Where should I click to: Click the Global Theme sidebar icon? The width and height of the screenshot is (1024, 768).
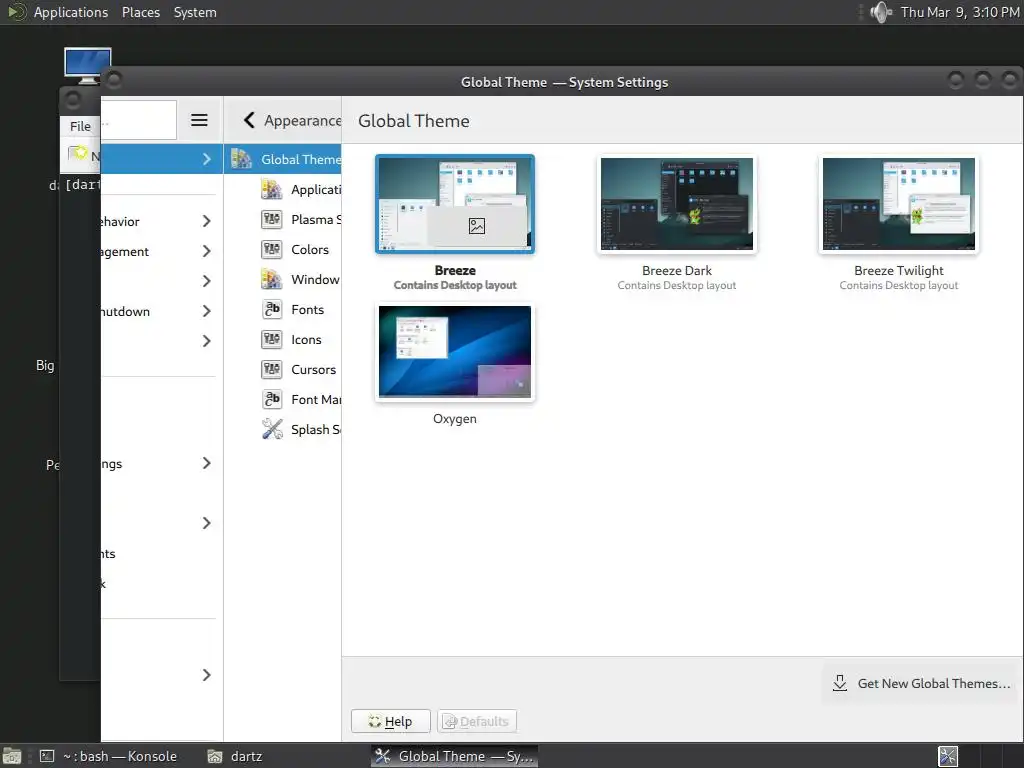[x=242, y=159]
